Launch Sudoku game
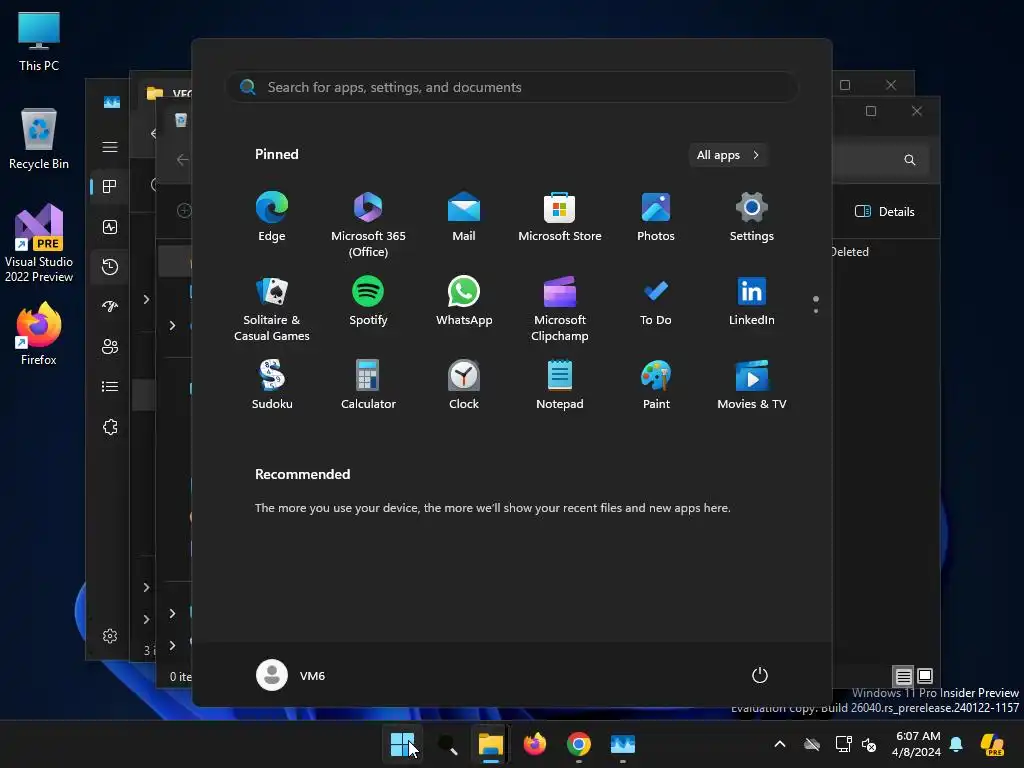The height and width of the screenshot is (768, 1024). click(x=272, y=385)
